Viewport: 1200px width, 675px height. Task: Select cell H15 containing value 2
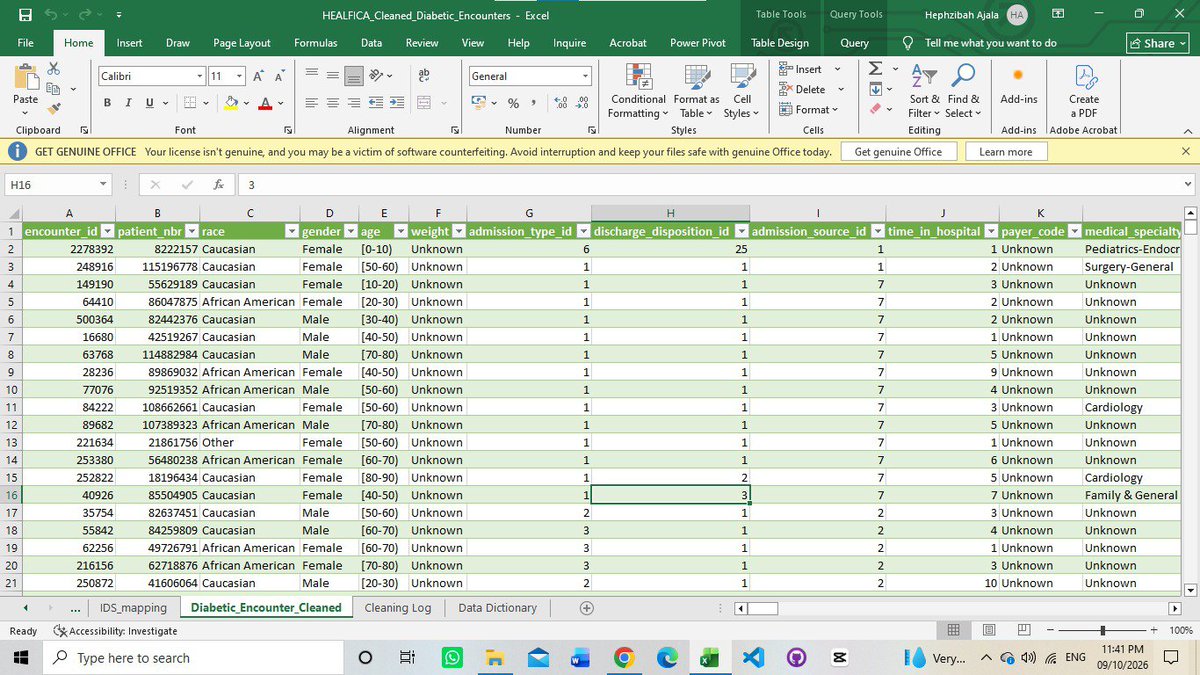(670, 477)
